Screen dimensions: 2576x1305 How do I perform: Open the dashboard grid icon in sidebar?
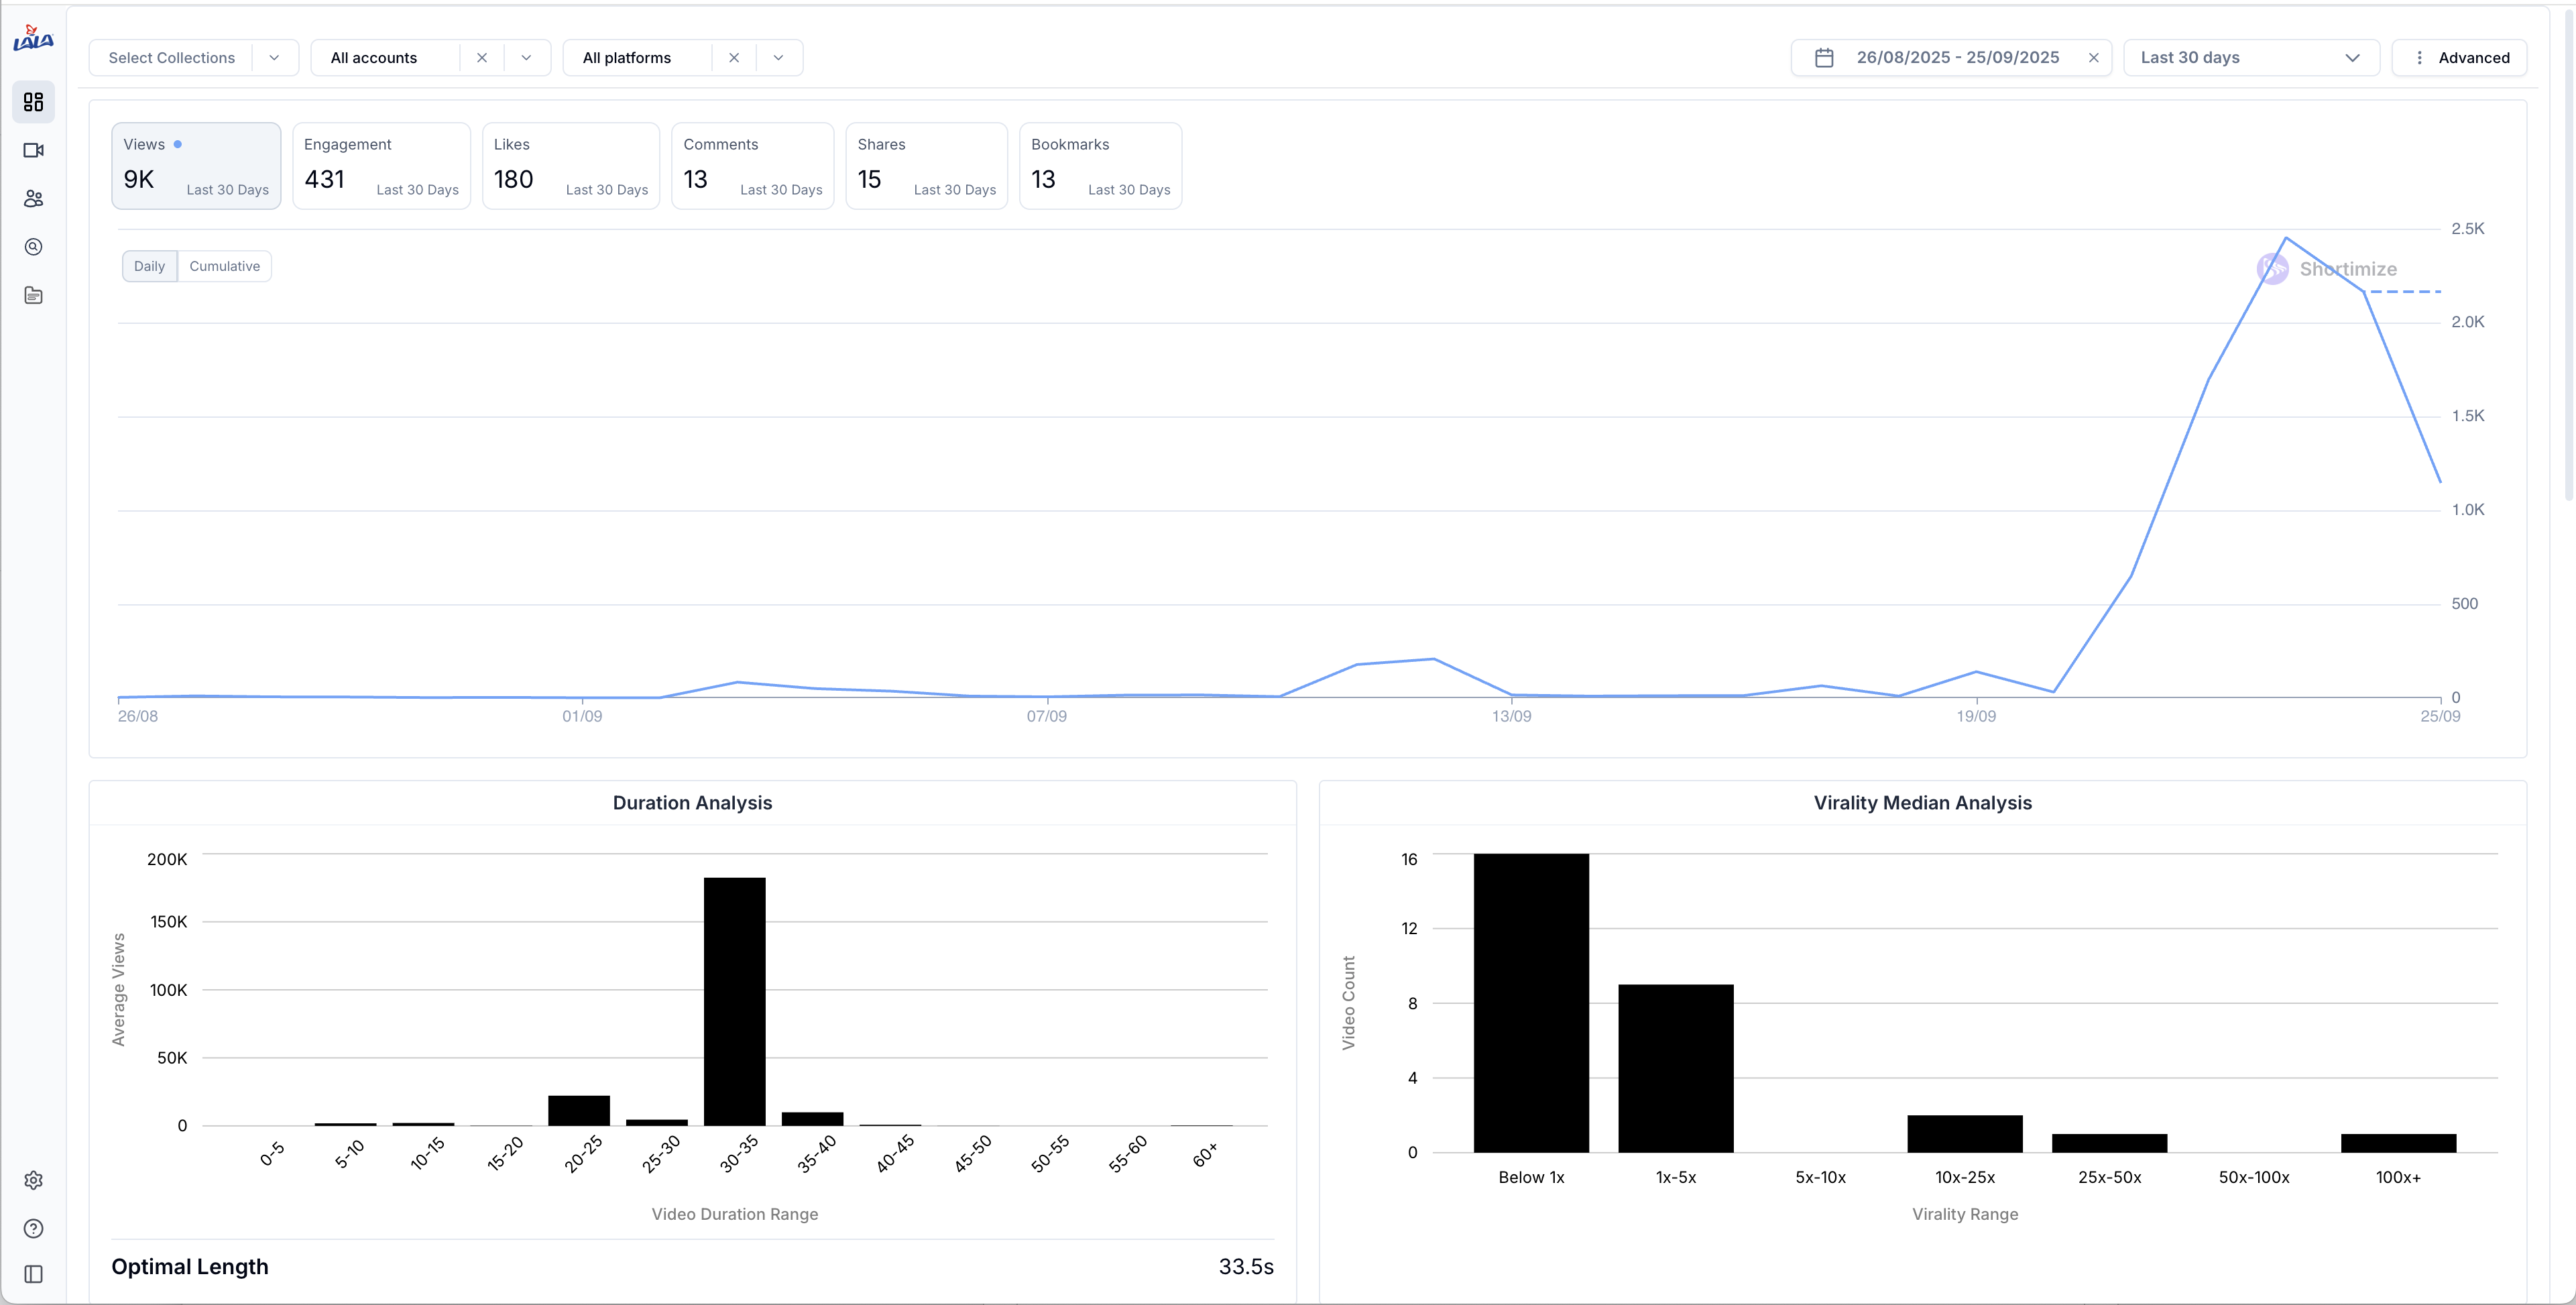pos(33,102)
